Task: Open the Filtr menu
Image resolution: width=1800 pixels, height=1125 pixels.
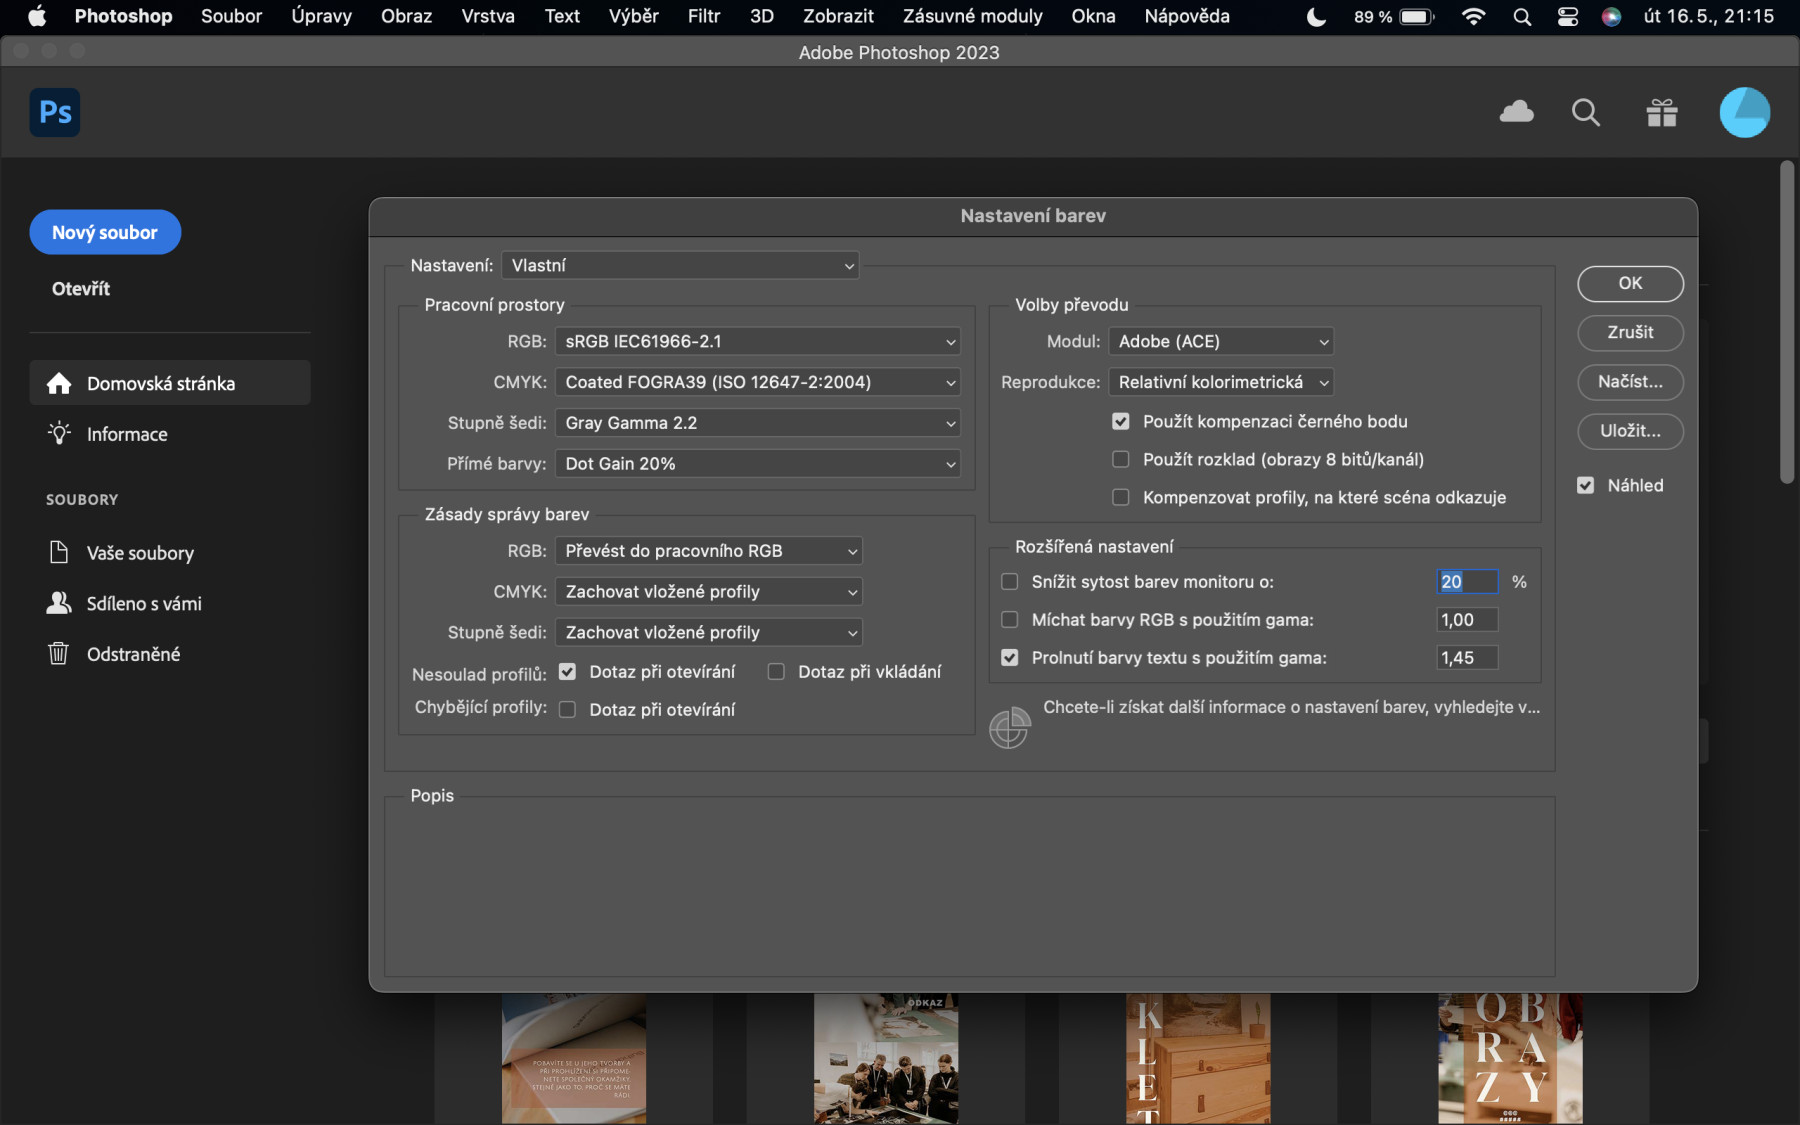Action: (x=704, y=16)
